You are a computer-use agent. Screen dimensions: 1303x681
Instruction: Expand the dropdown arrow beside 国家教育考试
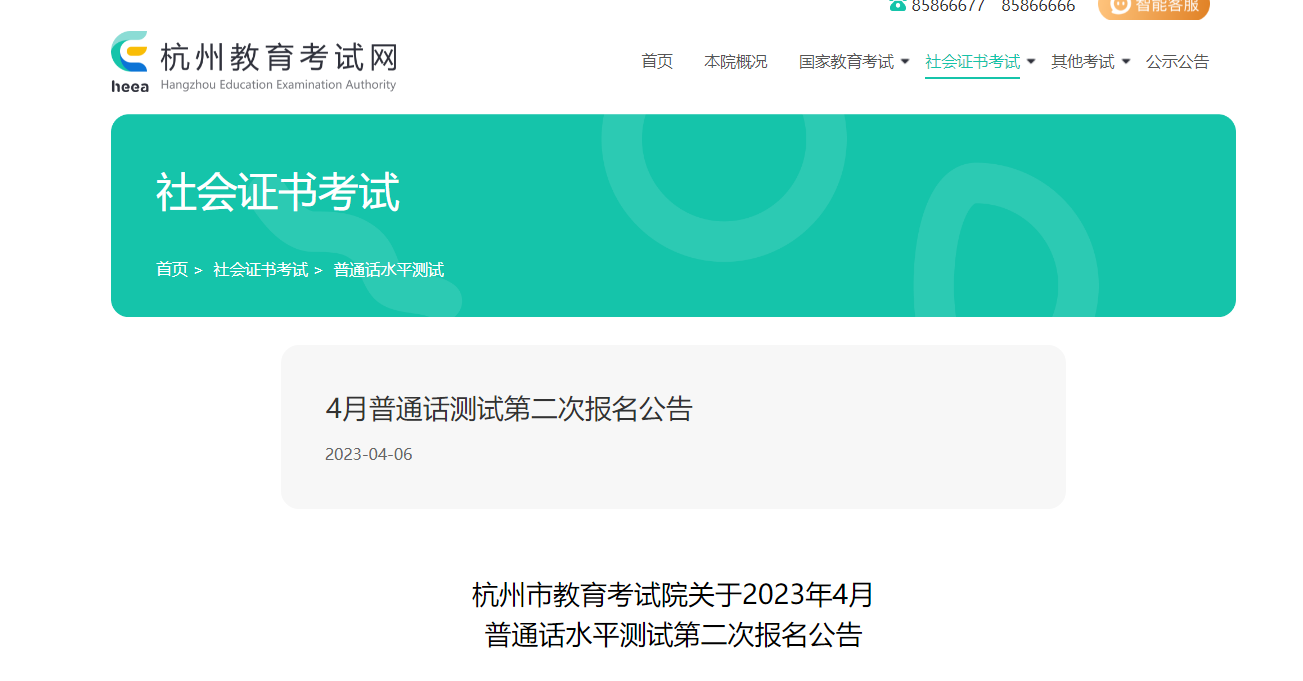[x=905, y=62]
